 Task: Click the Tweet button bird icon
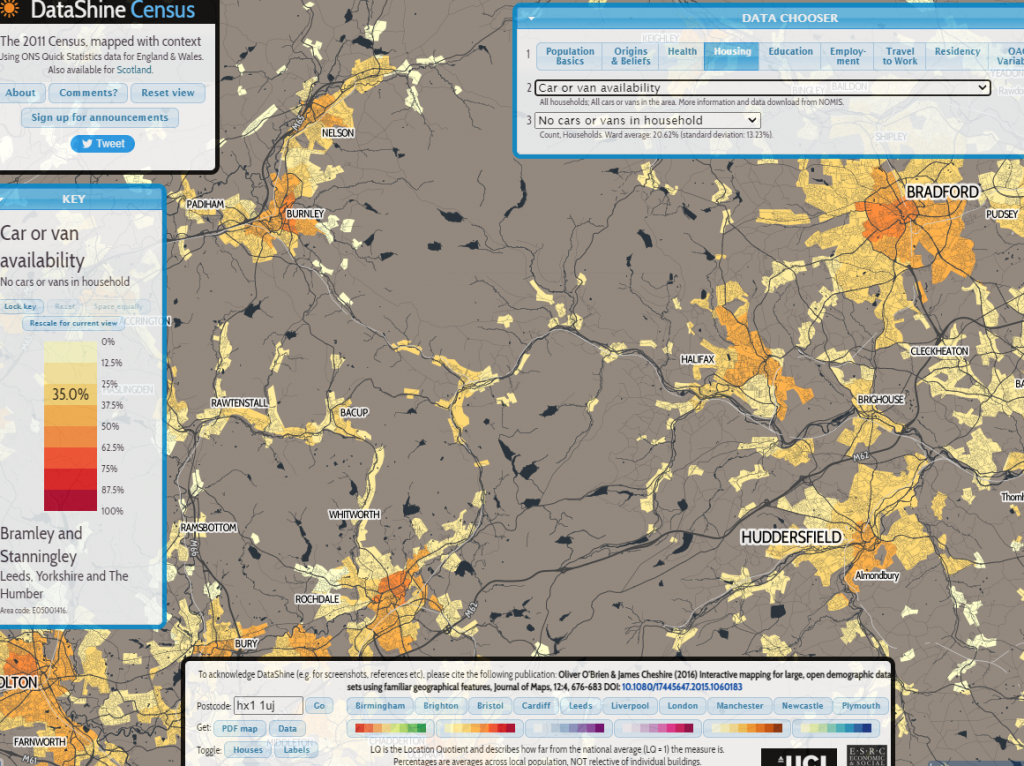[87, 144]
